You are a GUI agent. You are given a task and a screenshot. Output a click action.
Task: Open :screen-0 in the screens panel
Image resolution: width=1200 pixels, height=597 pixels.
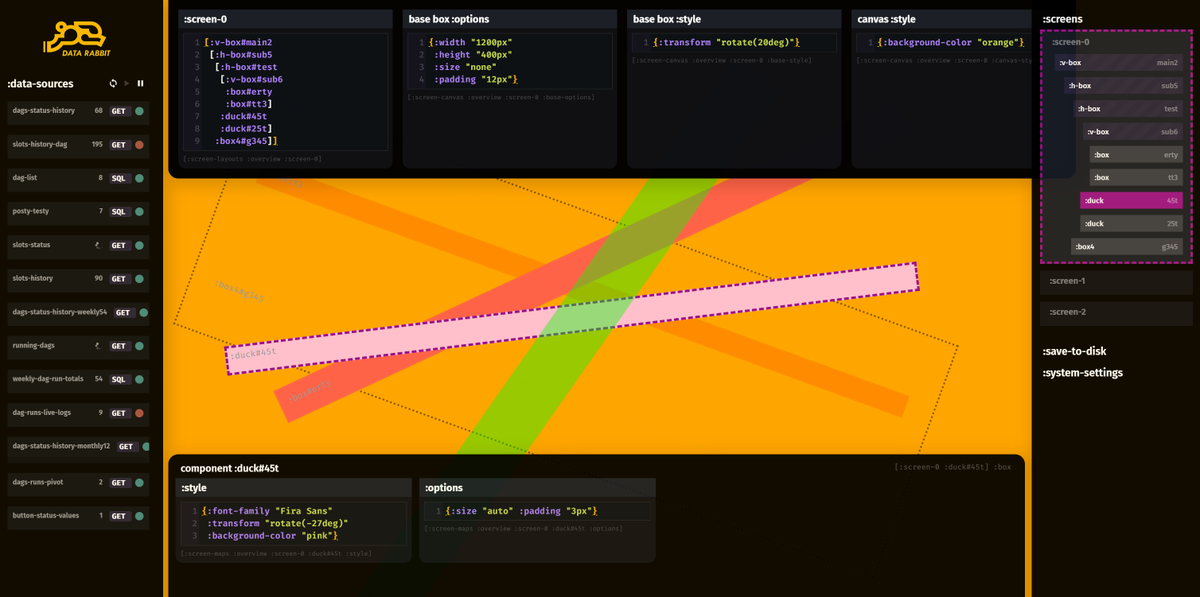point(1069,42)
